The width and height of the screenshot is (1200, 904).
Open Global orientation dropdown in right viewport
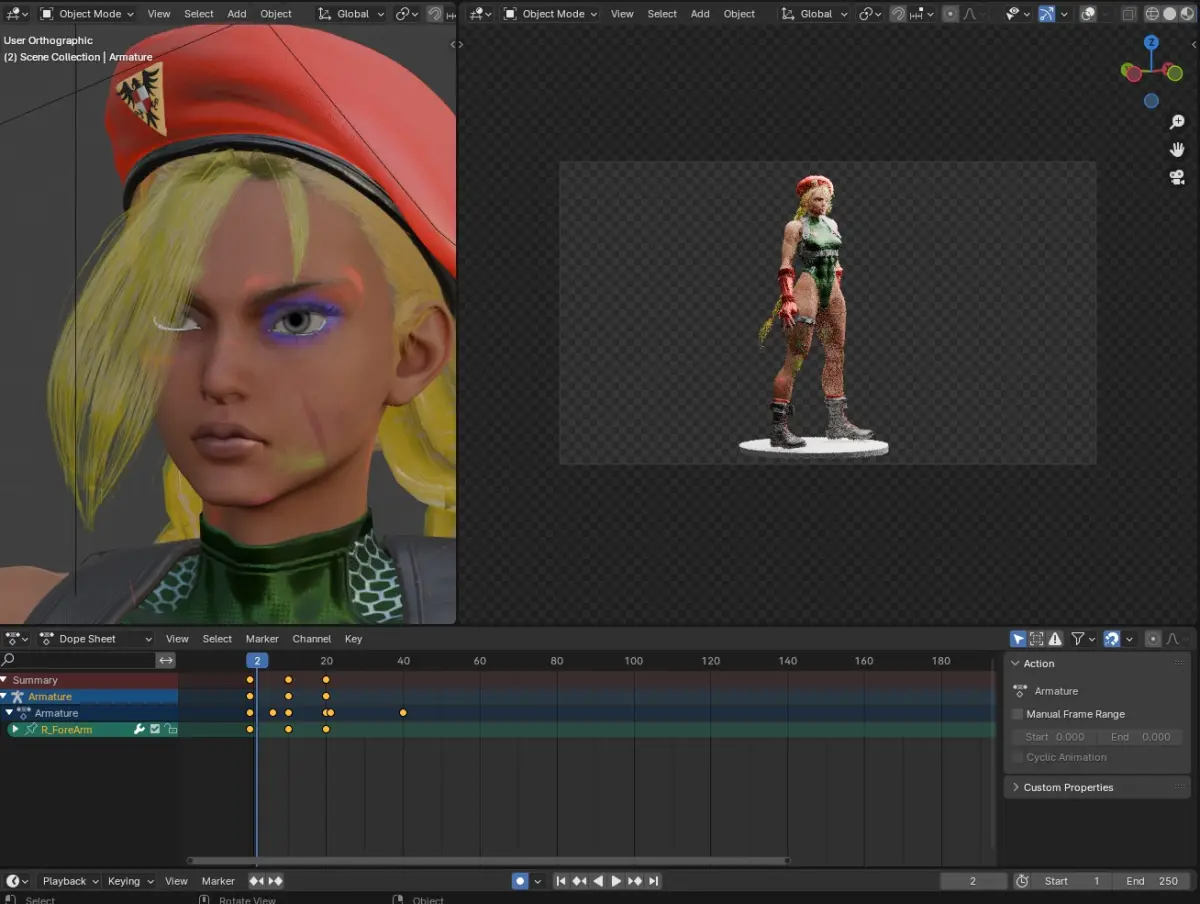click(814, 14)
